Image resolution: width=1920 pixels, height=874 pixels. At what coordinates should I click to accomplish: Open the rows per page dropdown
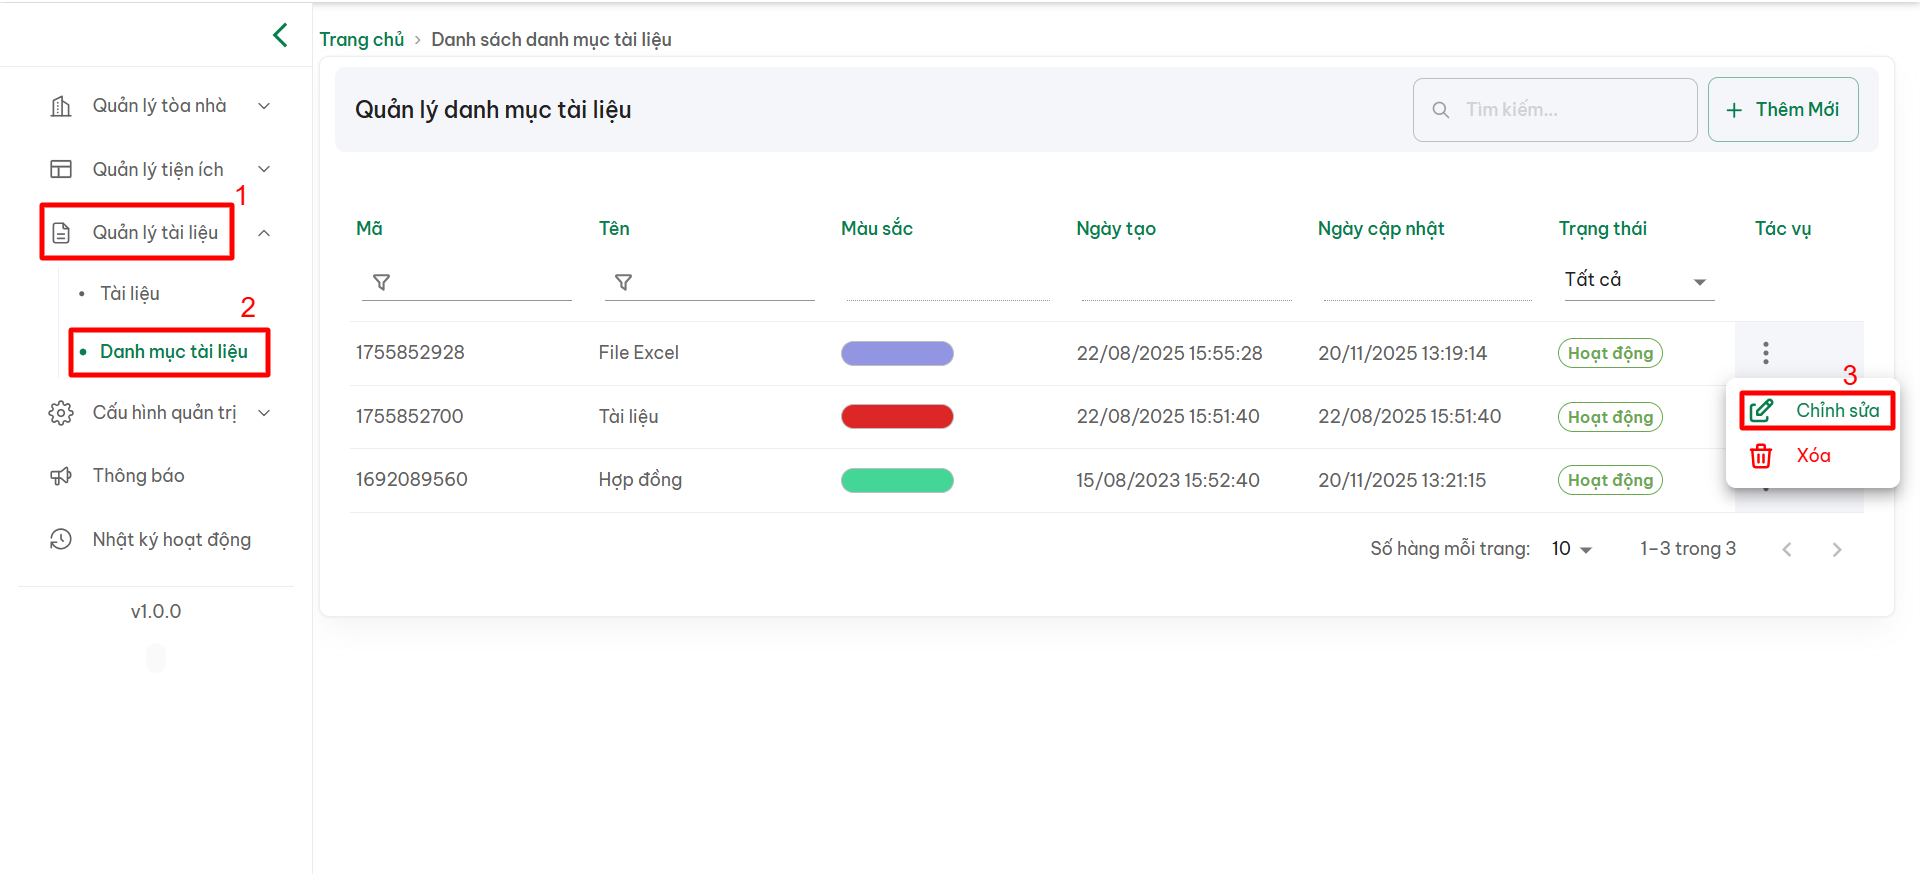pos(1572,549)
